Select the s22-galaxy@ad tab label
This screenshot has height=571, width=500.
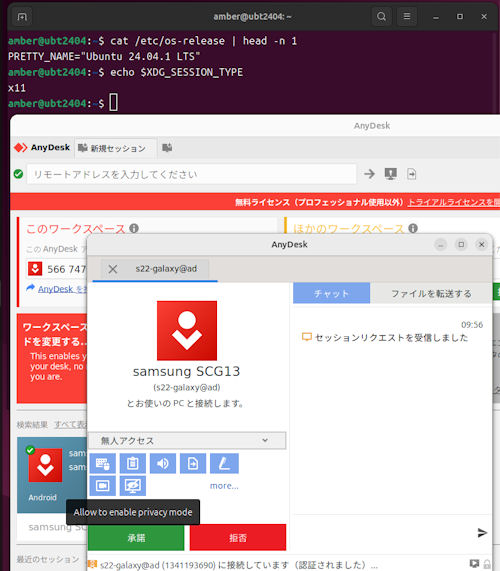pyautogui.click(x=166, y=269)
